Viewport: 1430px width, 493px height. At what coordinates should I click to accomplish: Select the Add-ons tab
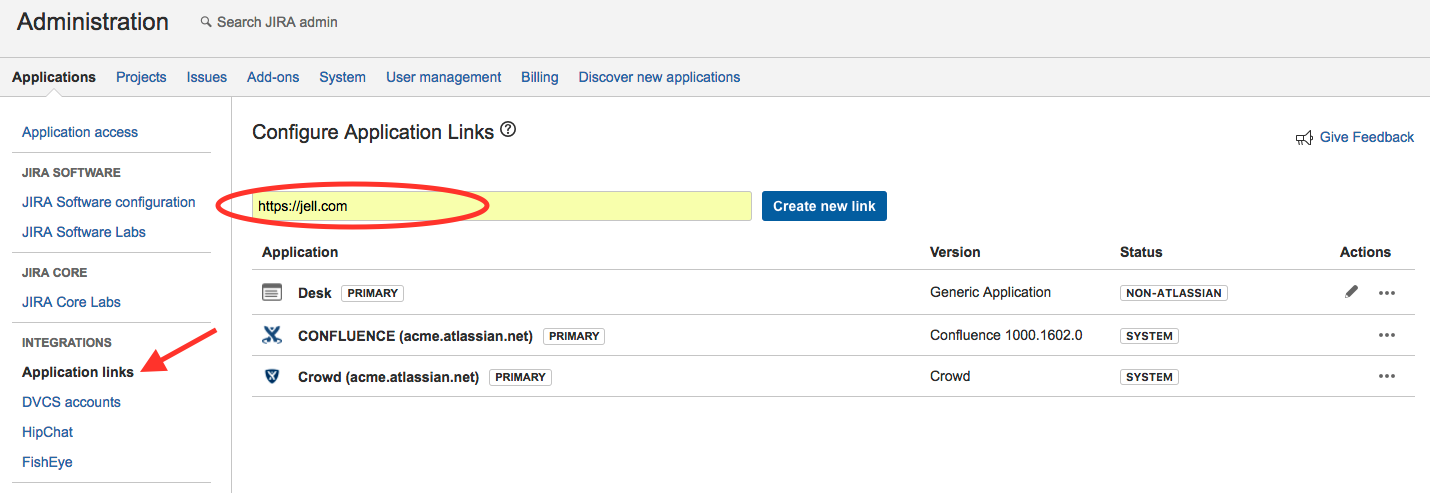(x=273, y=77)
